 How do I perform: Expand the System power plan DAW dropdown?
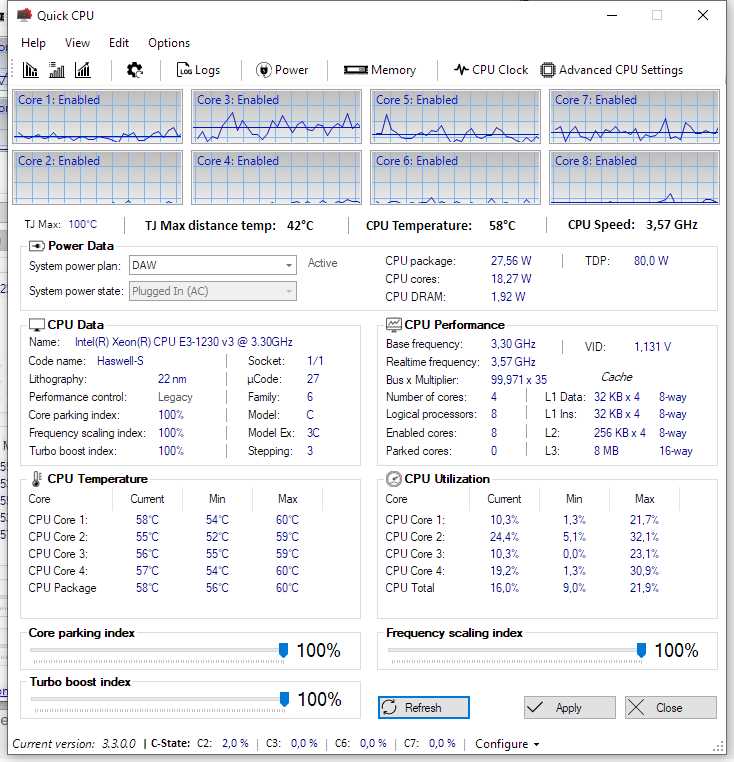click(x=212, y=265)
